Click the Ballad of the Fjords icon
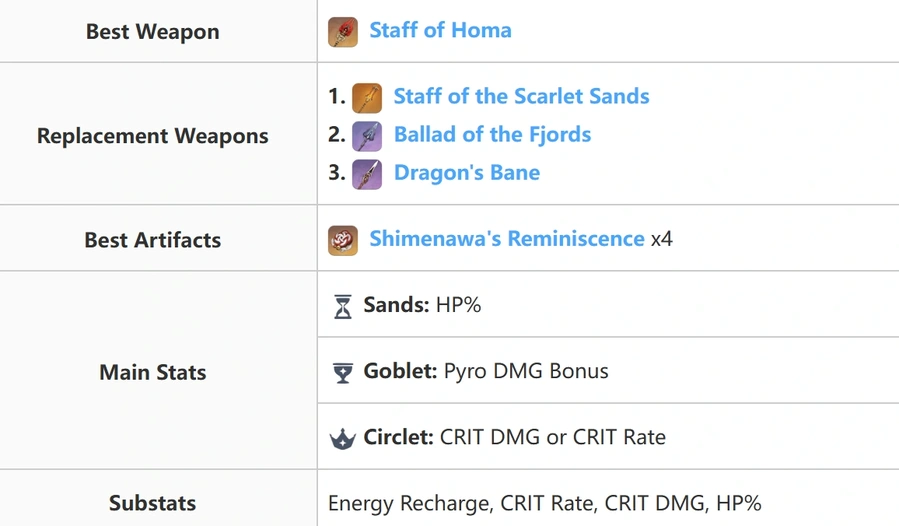 [367, 136]
